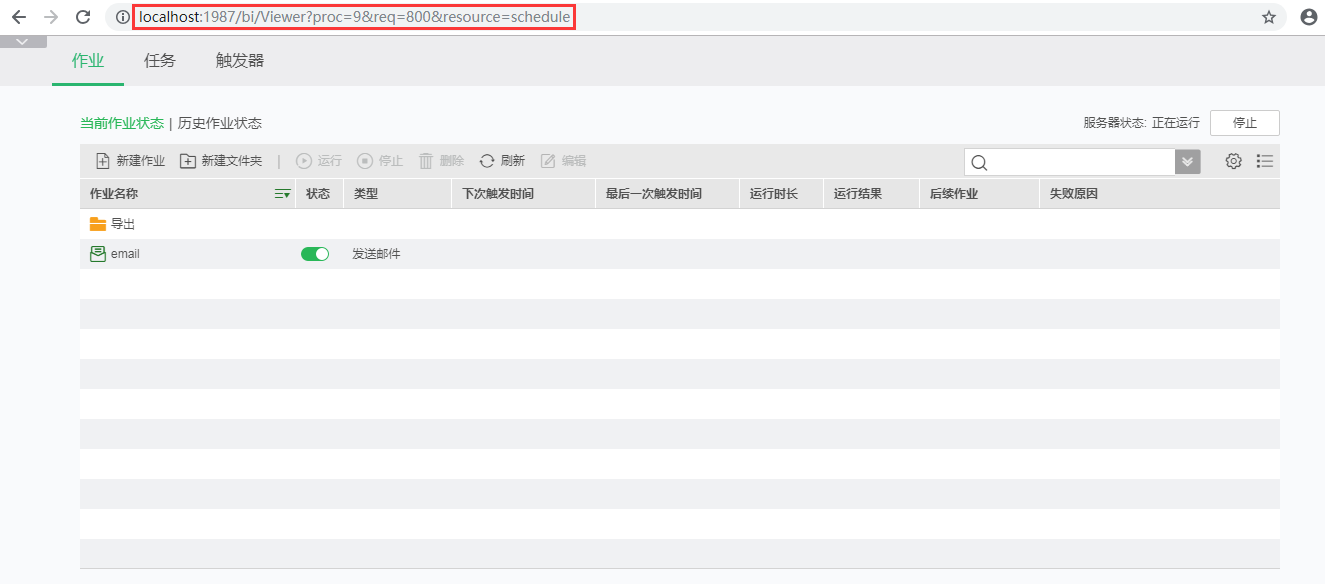Open the 导出 folder icon

click(96, 223)
